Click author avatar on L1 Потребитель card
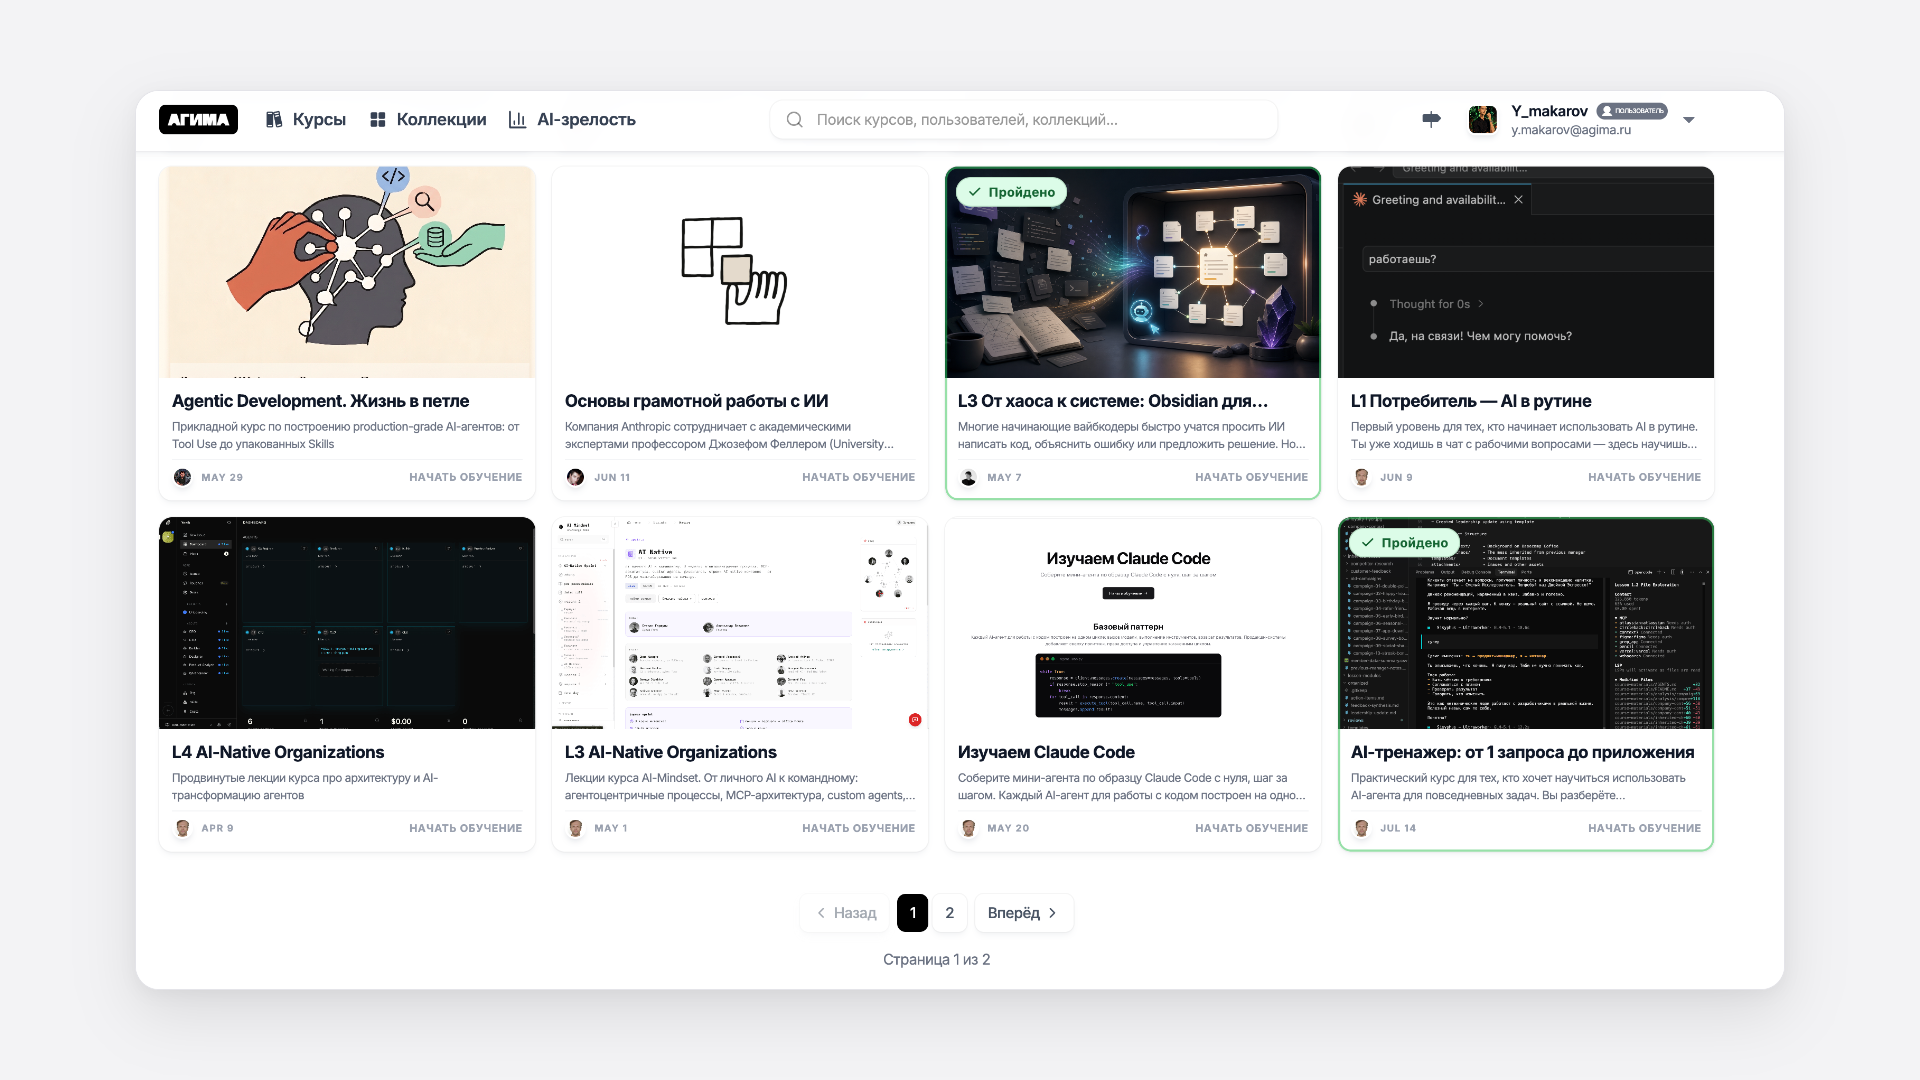The image size is (1920, 1080). [1361, 477]
